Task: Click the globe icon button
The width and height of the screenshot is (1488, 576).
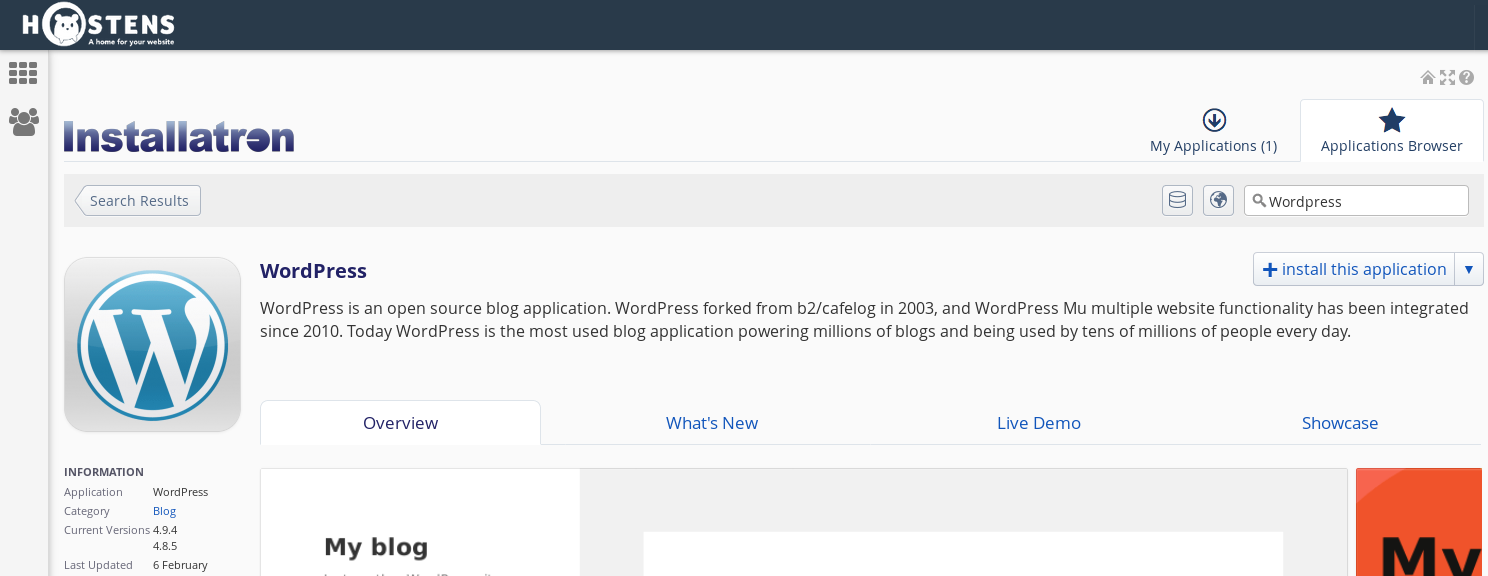Action: point(1218,200)
